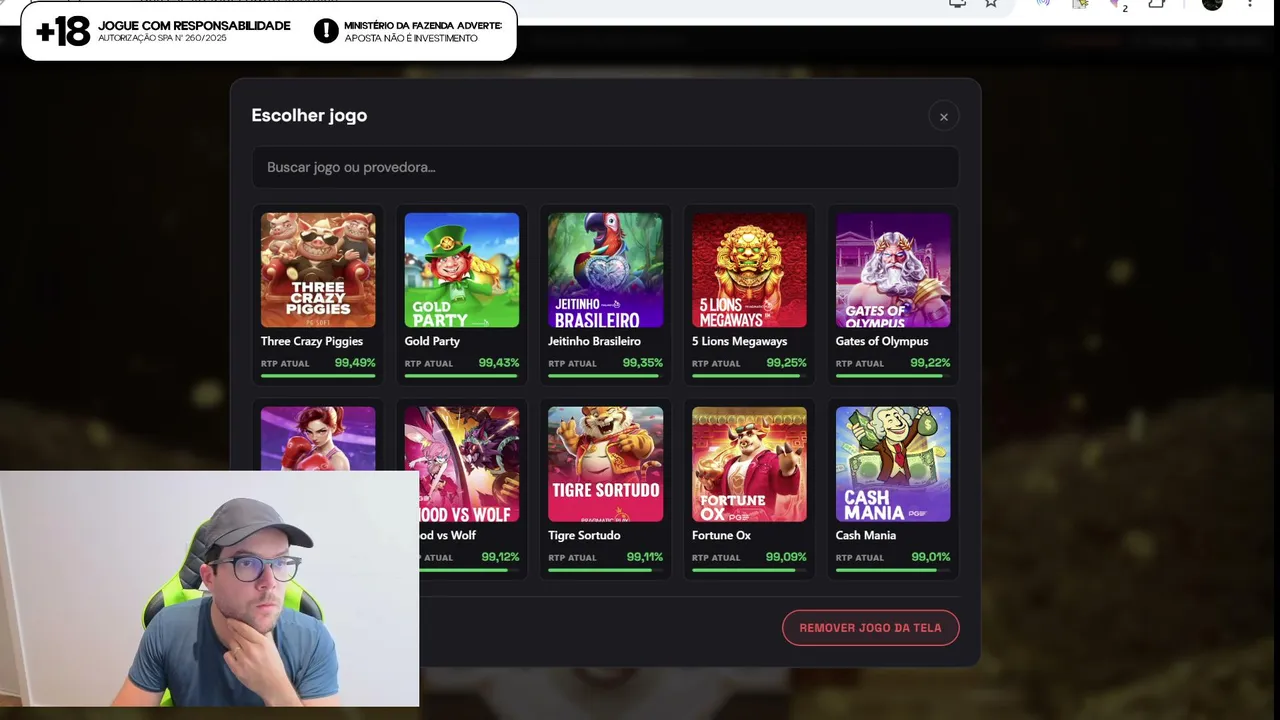Click the "Three Crazy Piggies" game title
1280x720 pixels.
(x=312, y=341)
